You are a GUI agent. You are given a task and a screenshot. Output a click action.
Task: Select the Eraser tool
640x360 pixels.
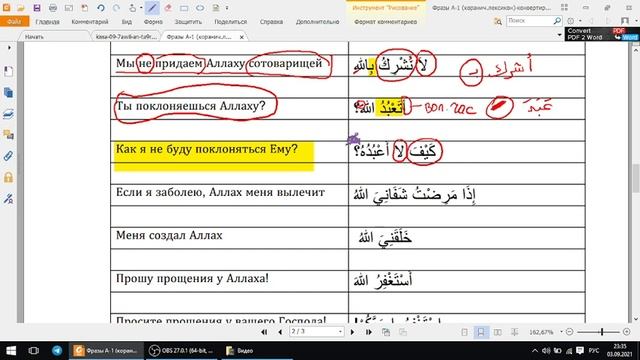click(x=168, y=8)
